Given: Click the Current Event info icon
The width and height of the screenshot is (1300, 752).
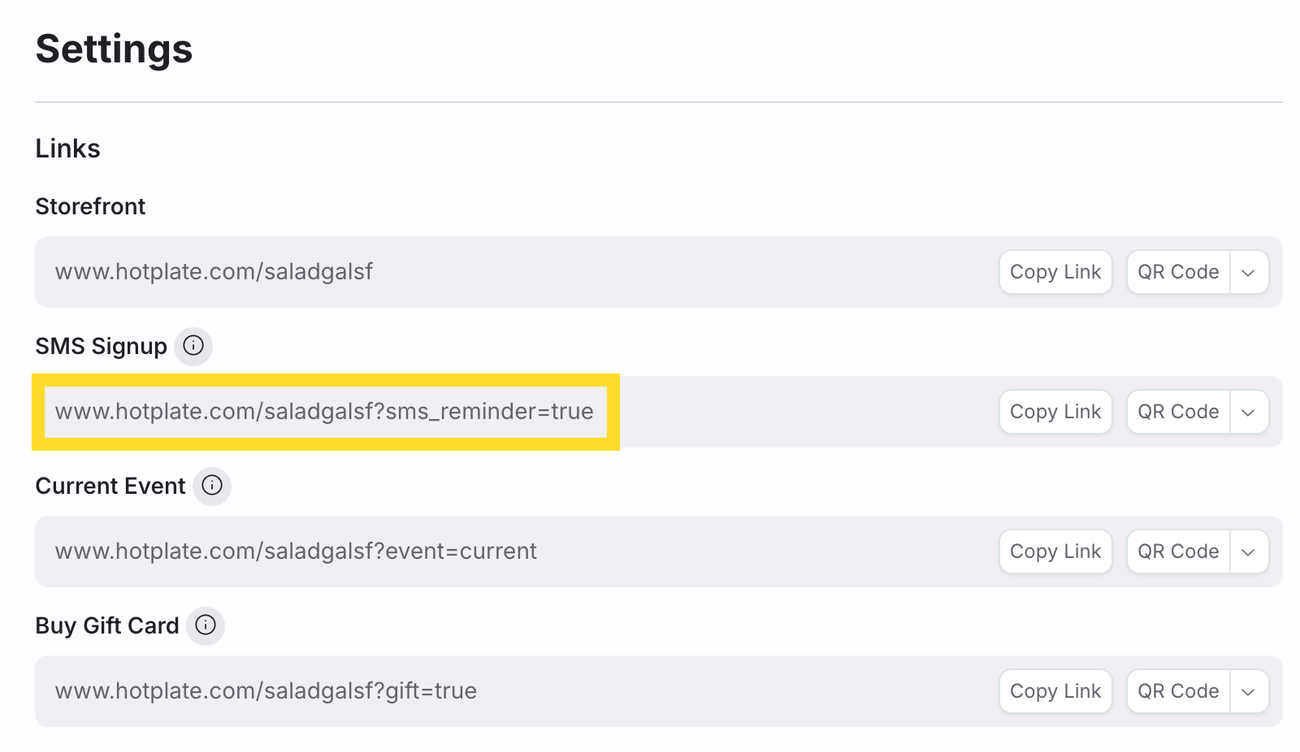Looking at the screenshot, I should pos(212,486).
